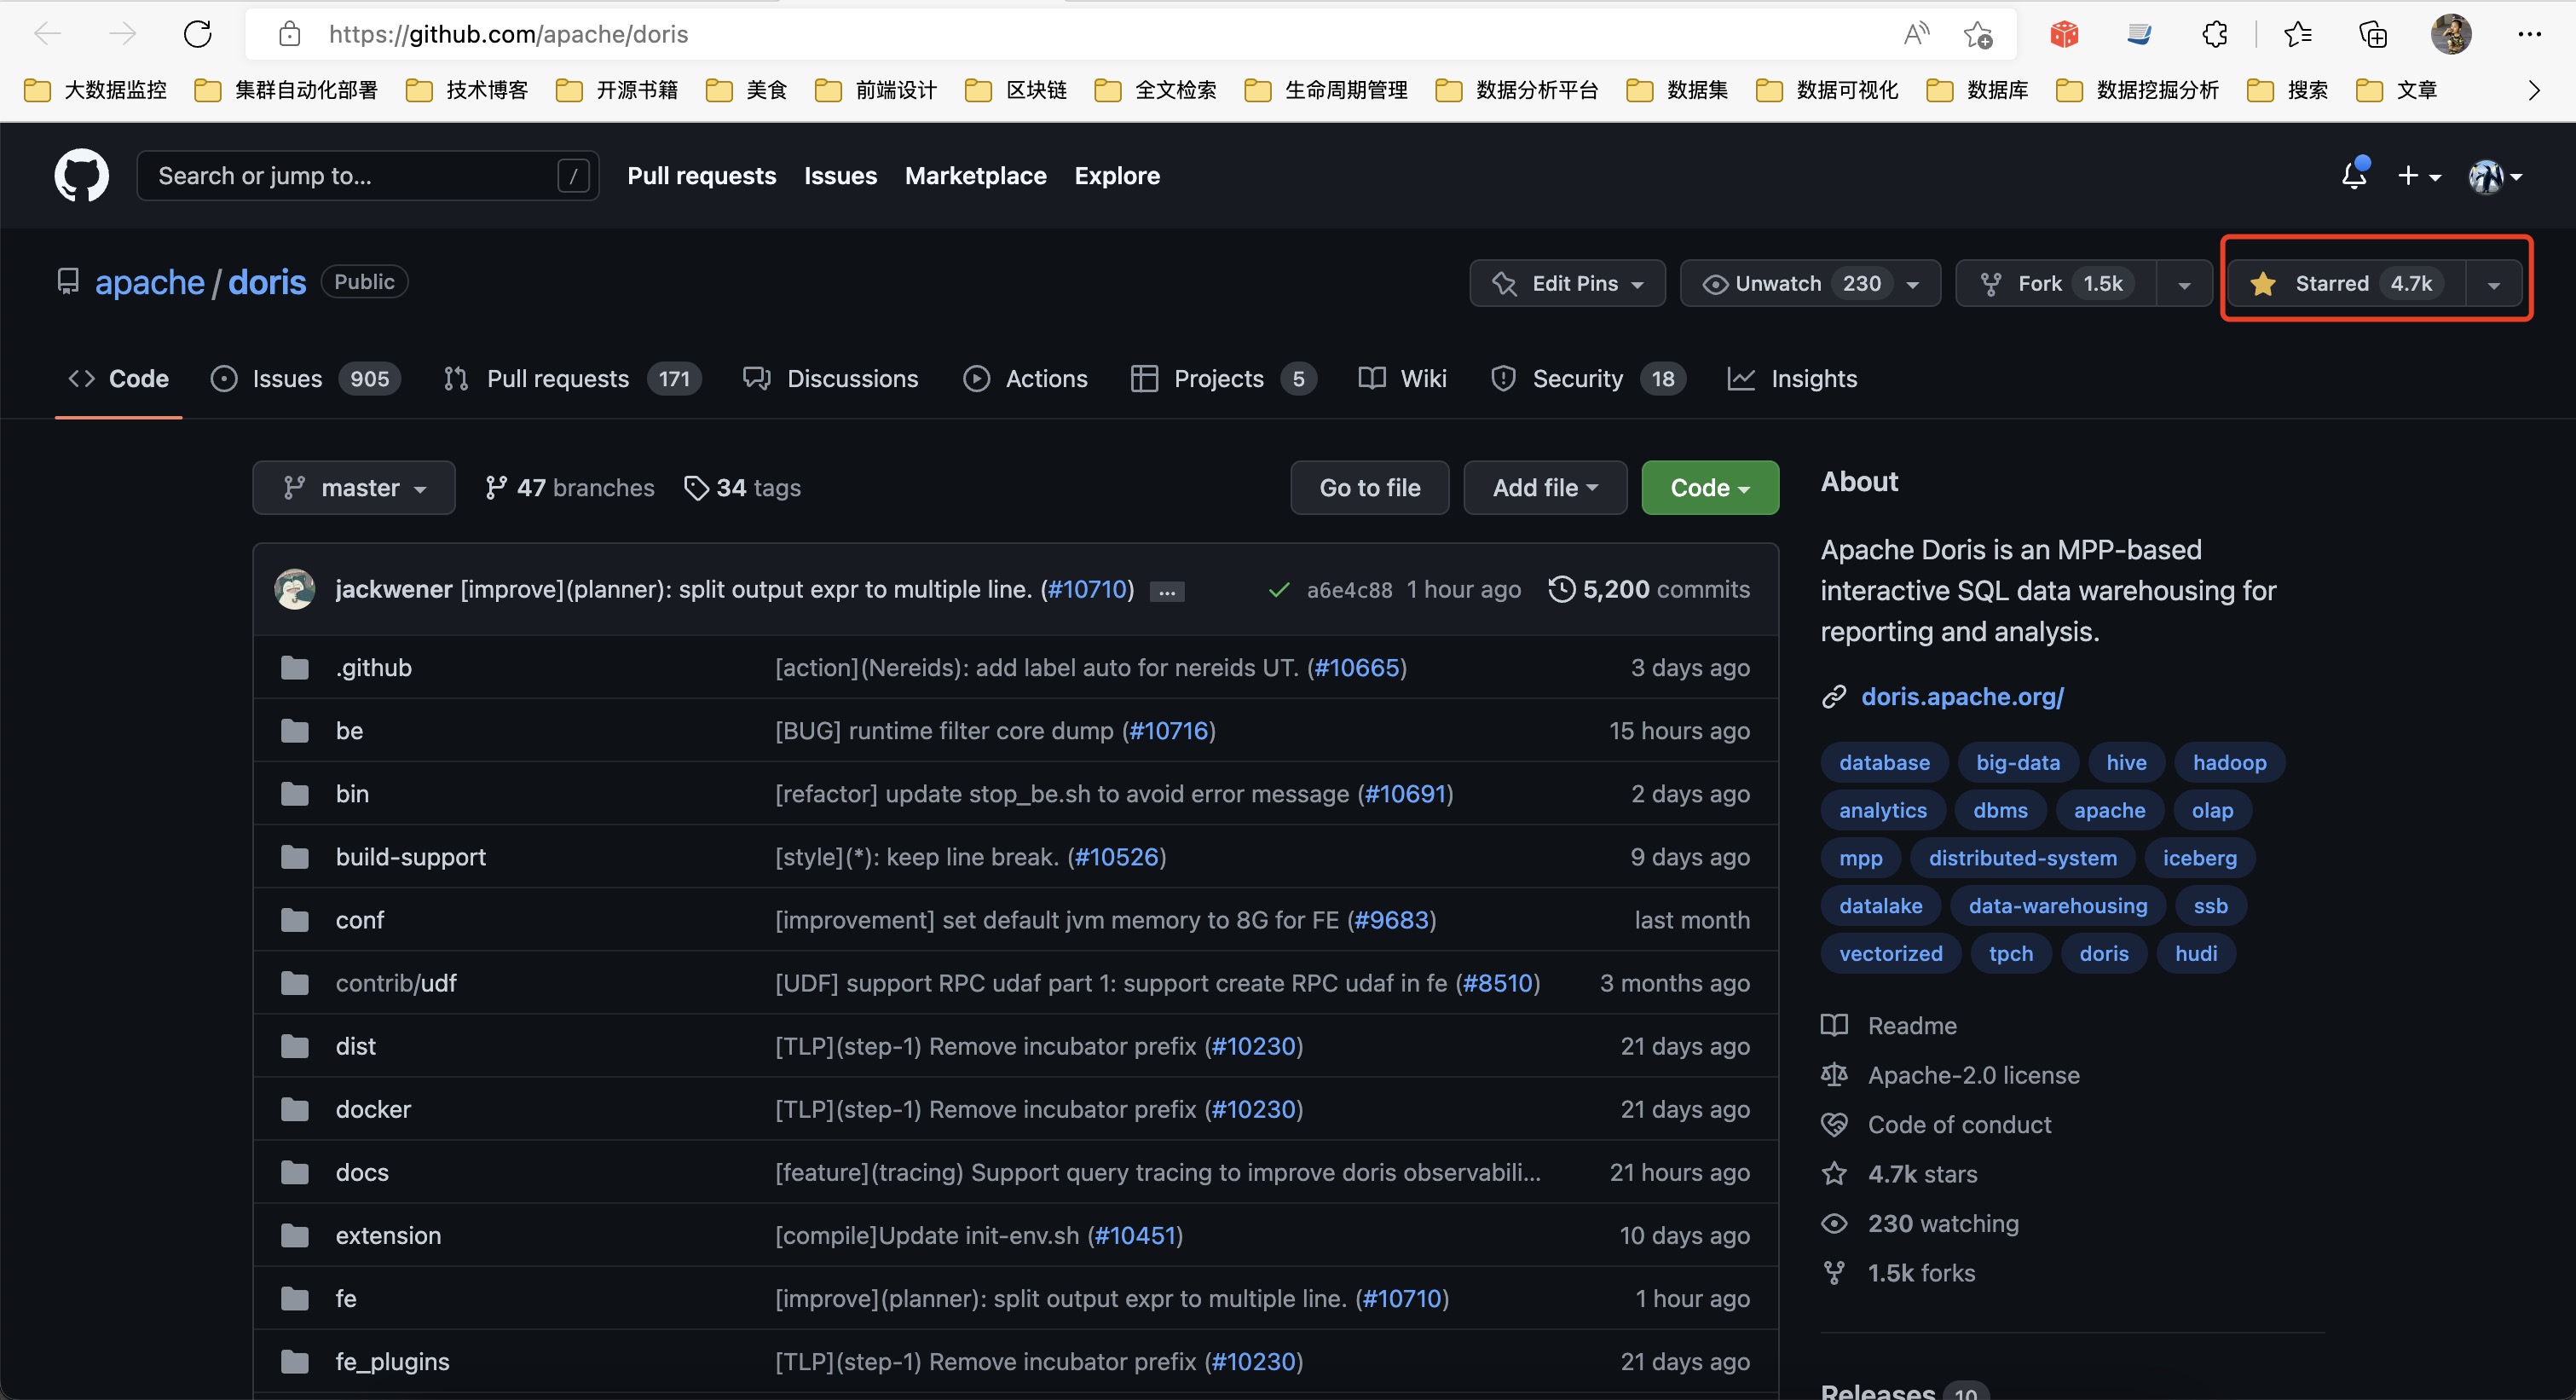Click the GitHub Octocat logo
This screenshot has height=1400, width=2576.
pos(81,176)
